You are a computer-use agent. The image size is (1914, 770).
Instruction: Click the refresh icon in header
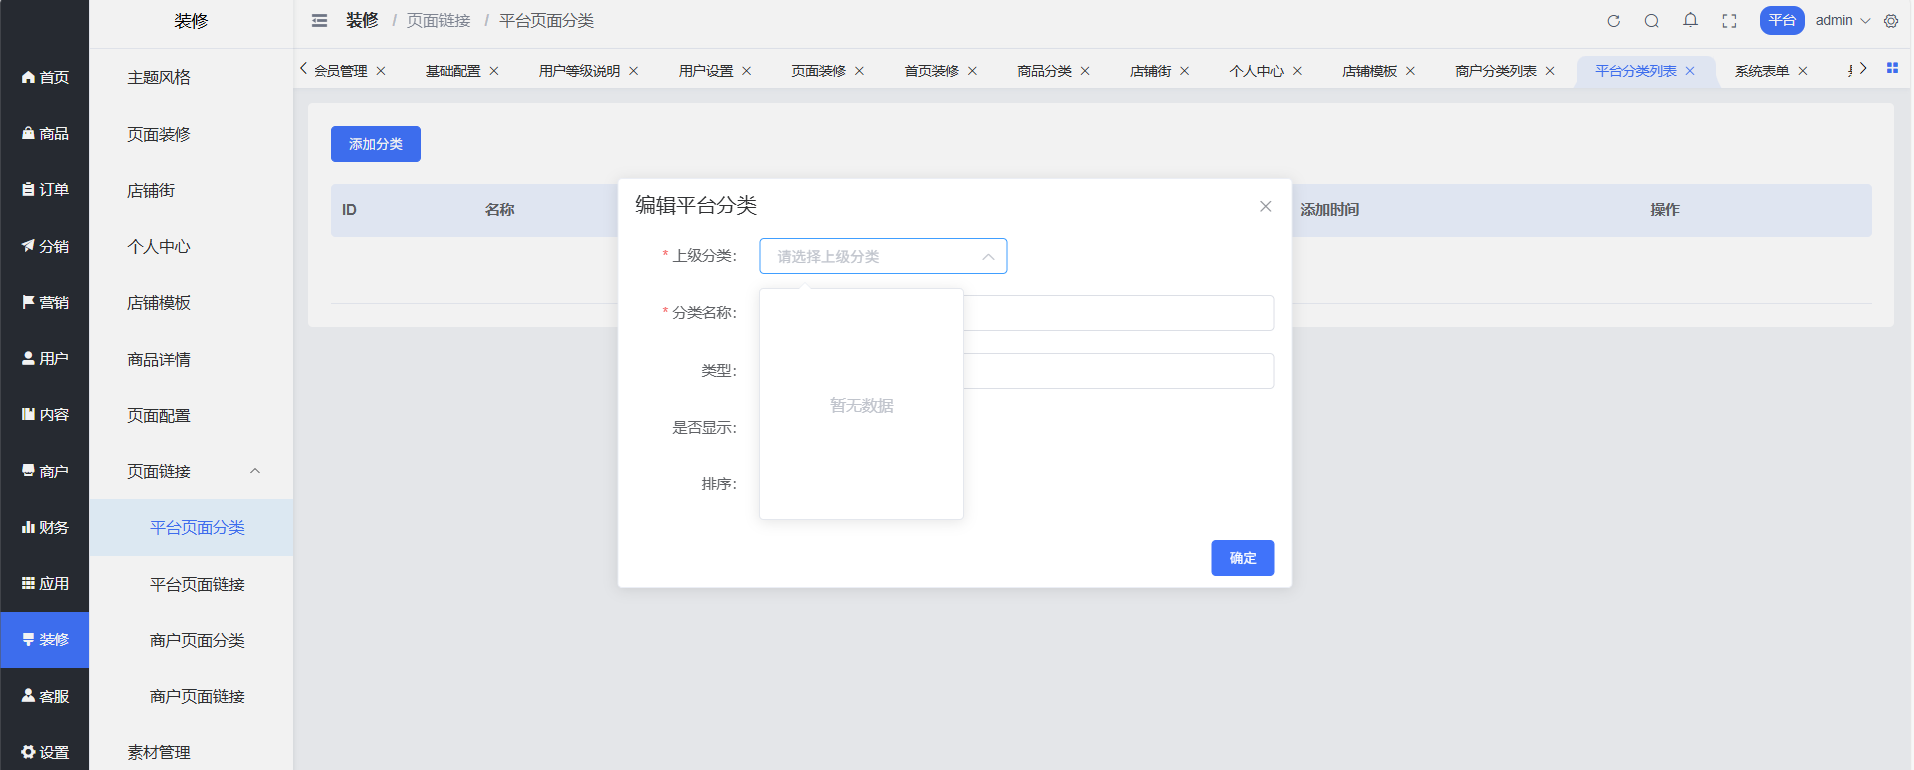click(x=1613, y=21)
